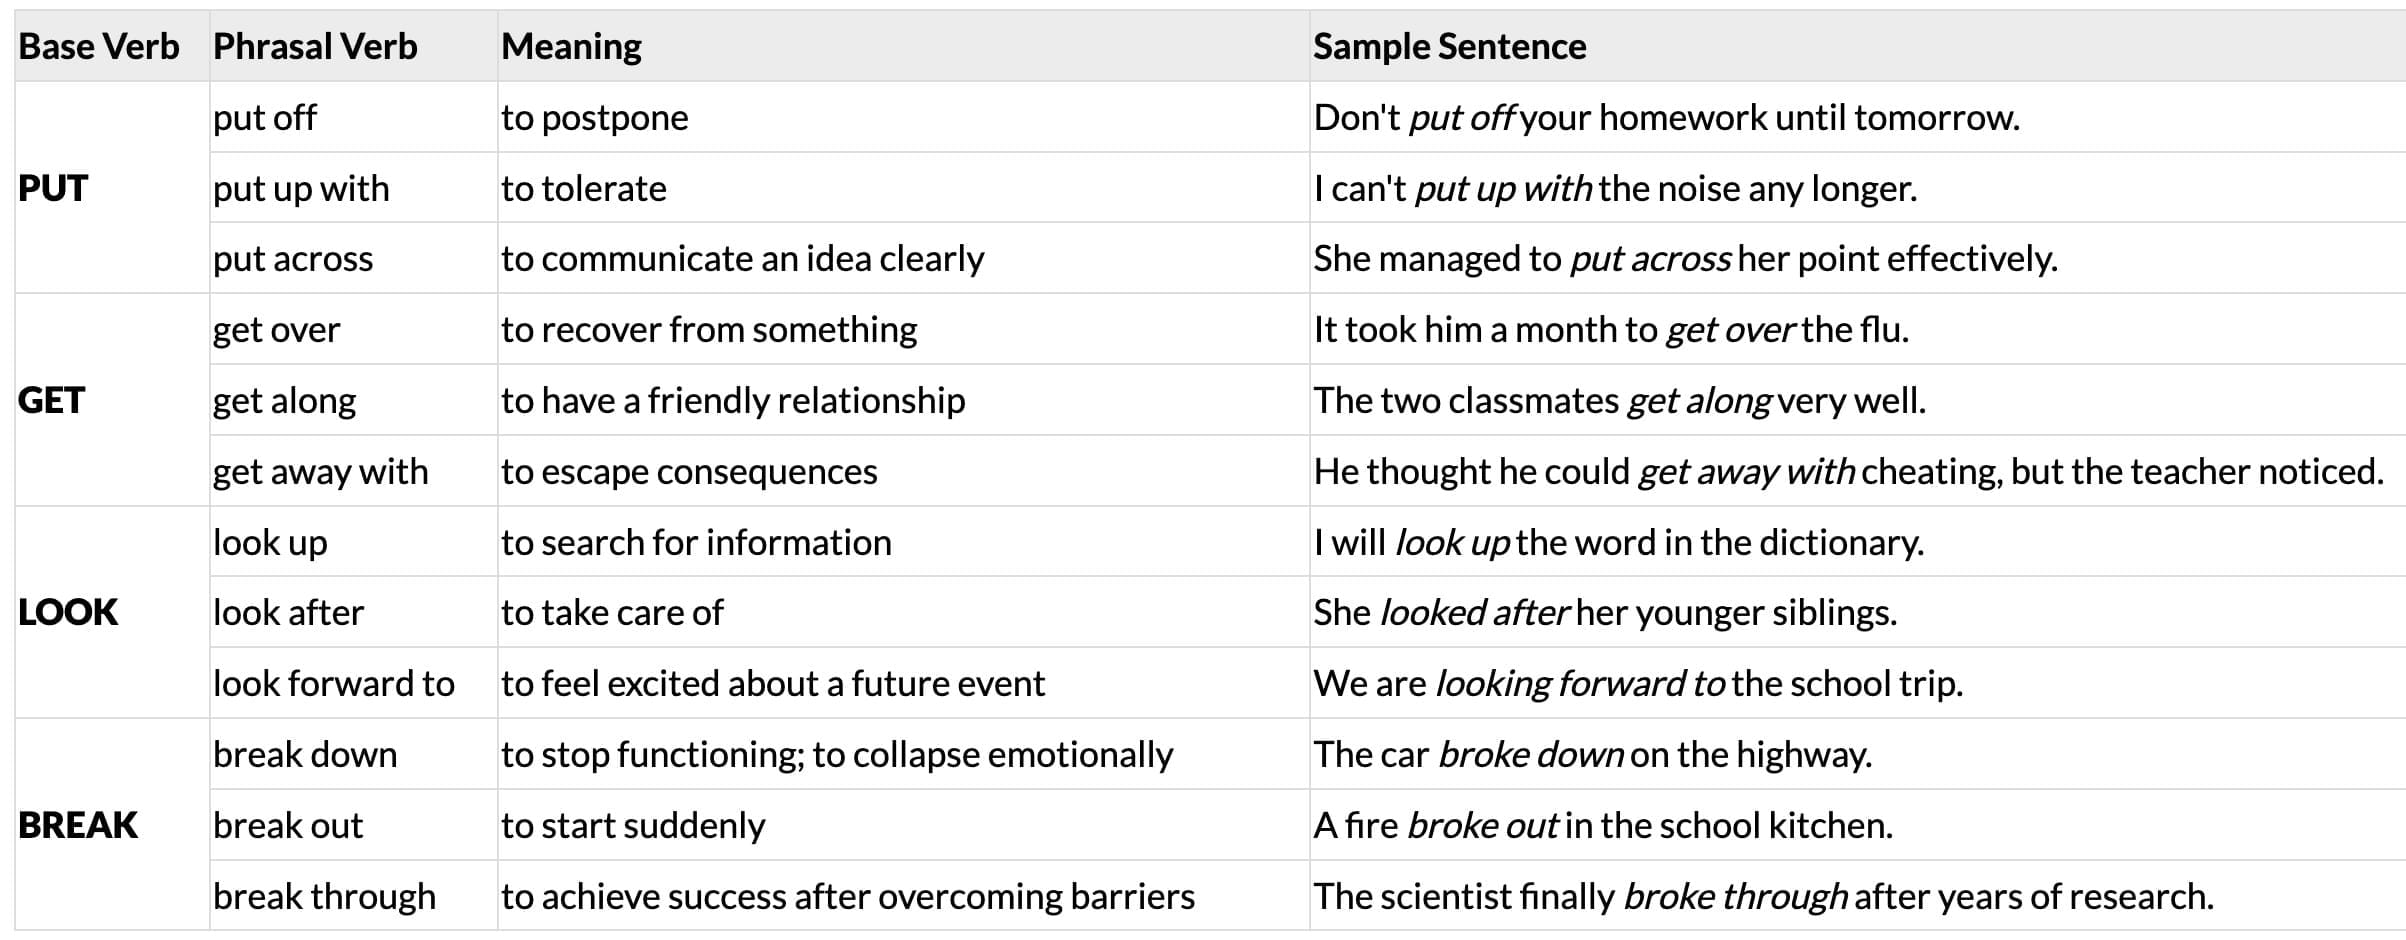
Task: Select the BREAK base verb cell
Action: 78,825
